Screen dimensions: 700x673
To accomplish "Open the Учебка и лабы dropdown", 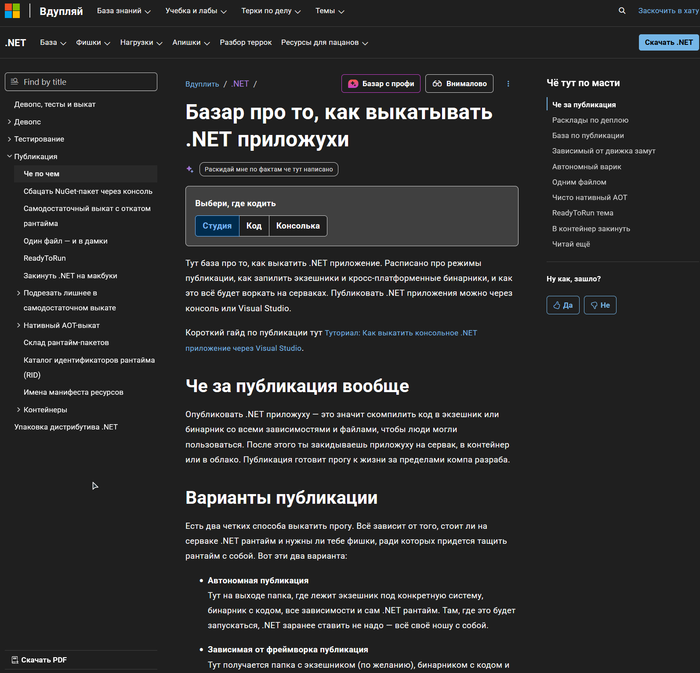I will 196,11.
